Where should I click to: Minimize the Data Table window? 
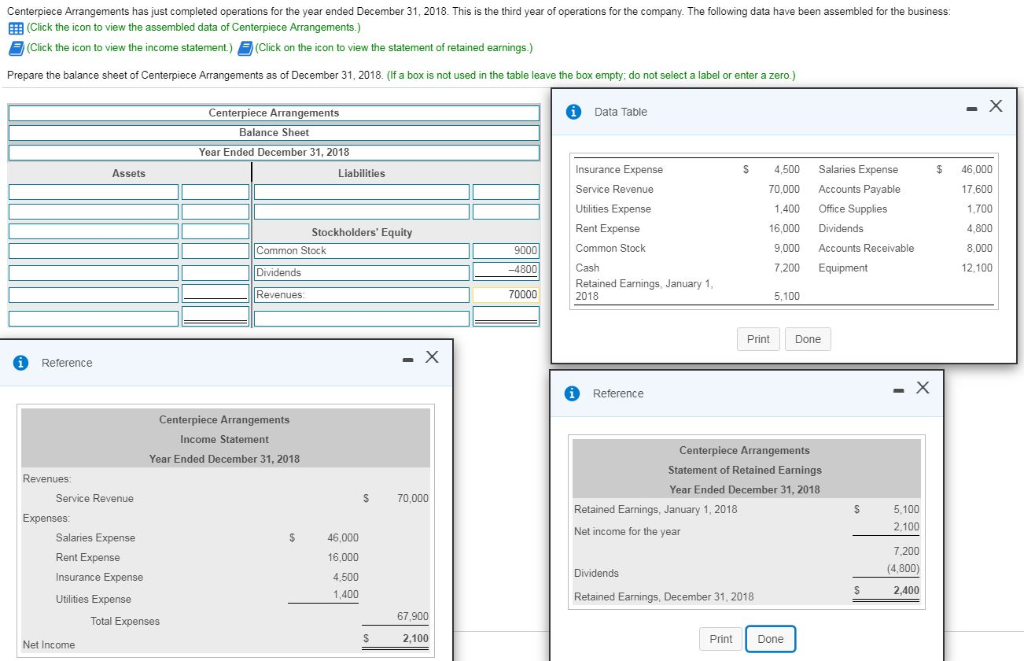(x=972, y=109)
